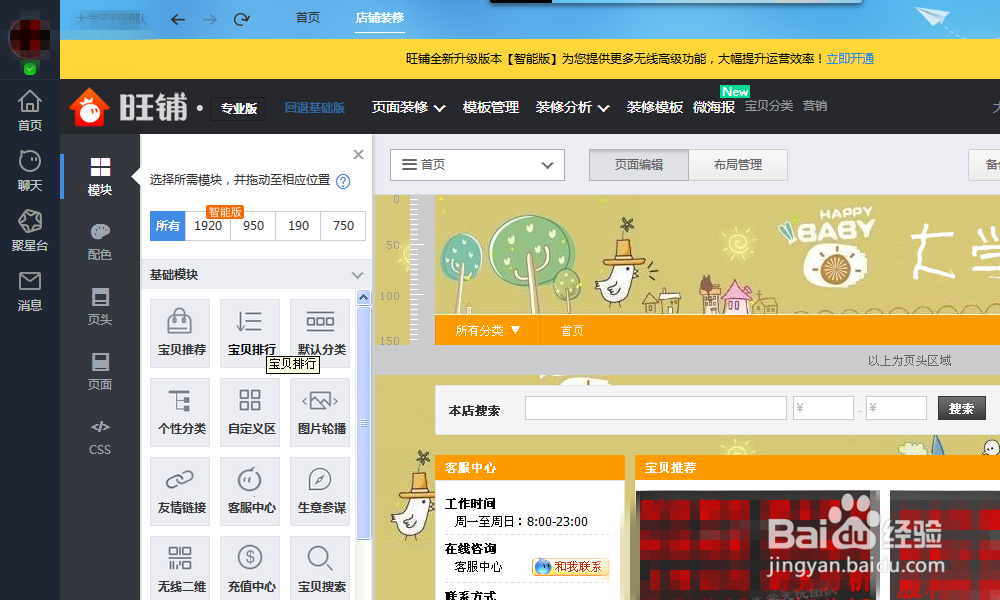Collapse the 基础模块 section
This screenshot has height=600, width=1000.
click(x=357, y=275)
